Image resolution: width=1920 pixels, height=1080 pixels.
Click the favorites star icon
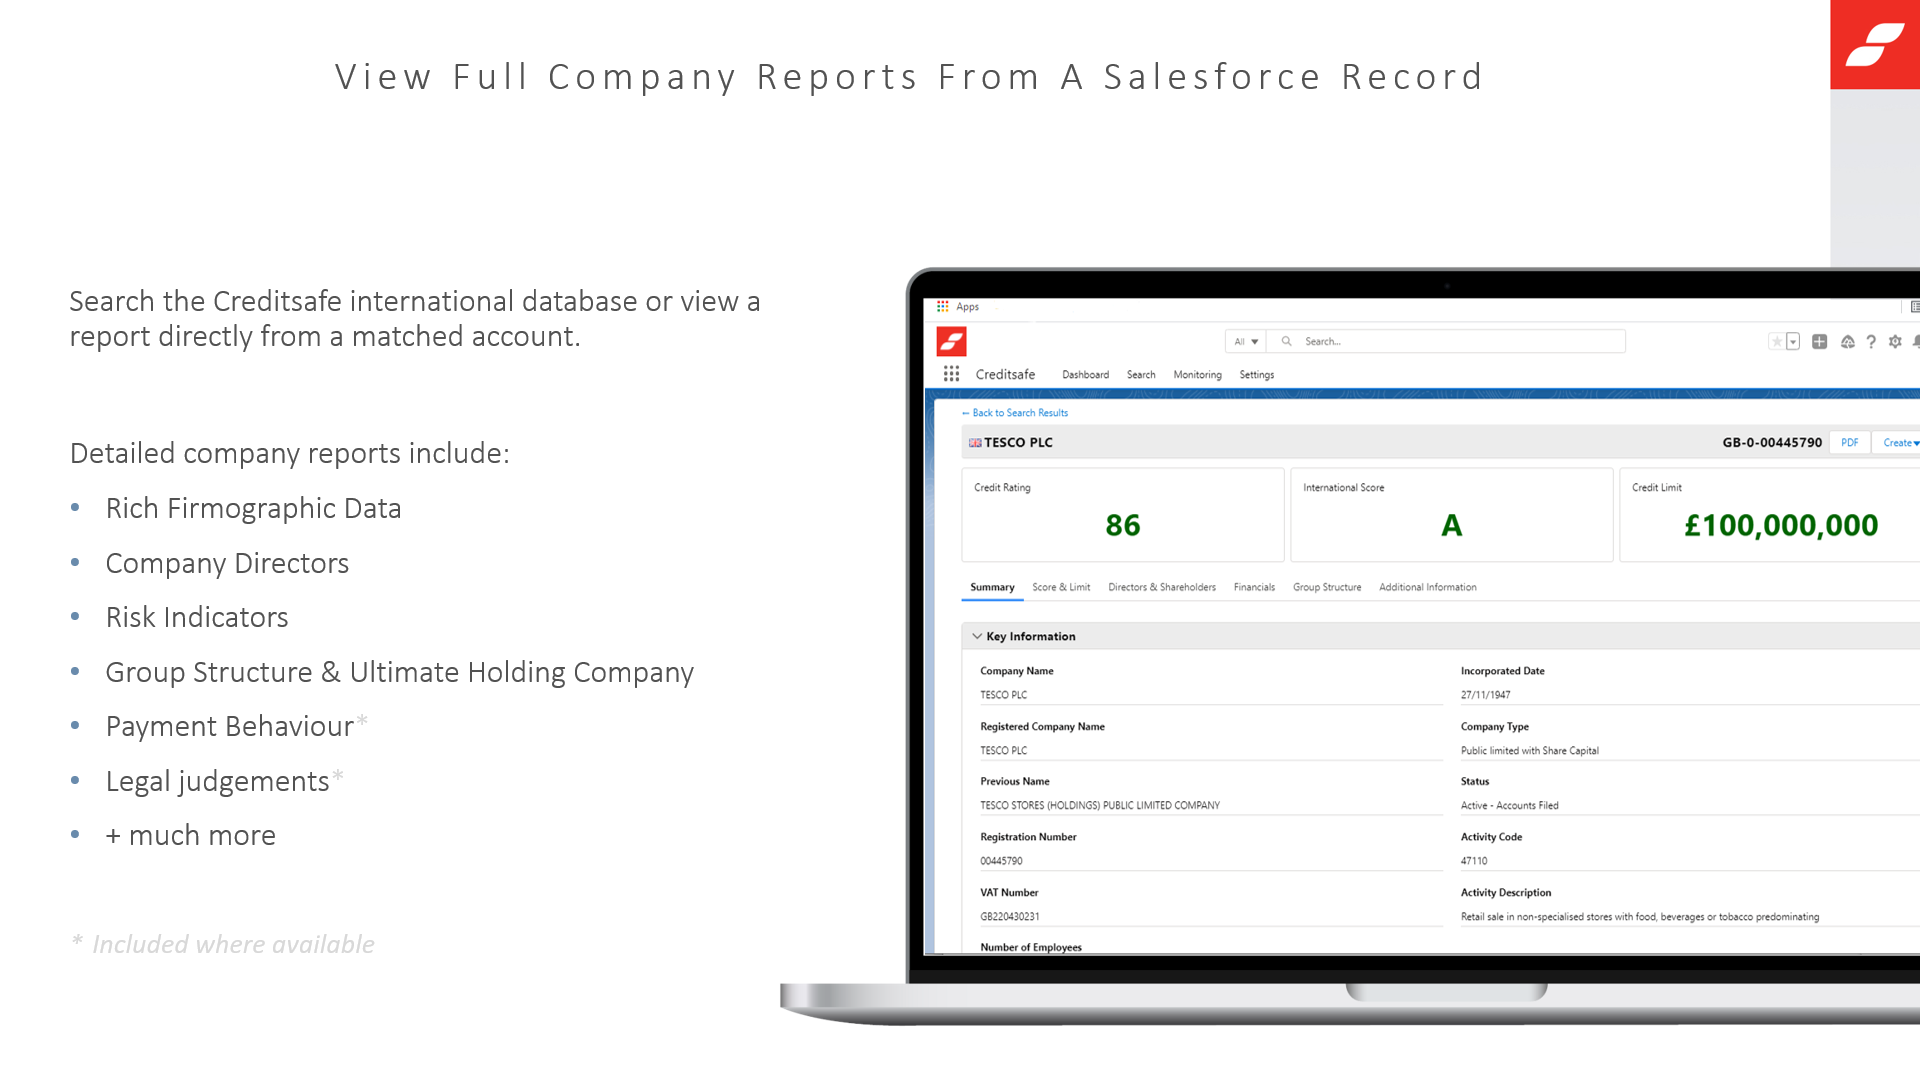(1776, 342)
